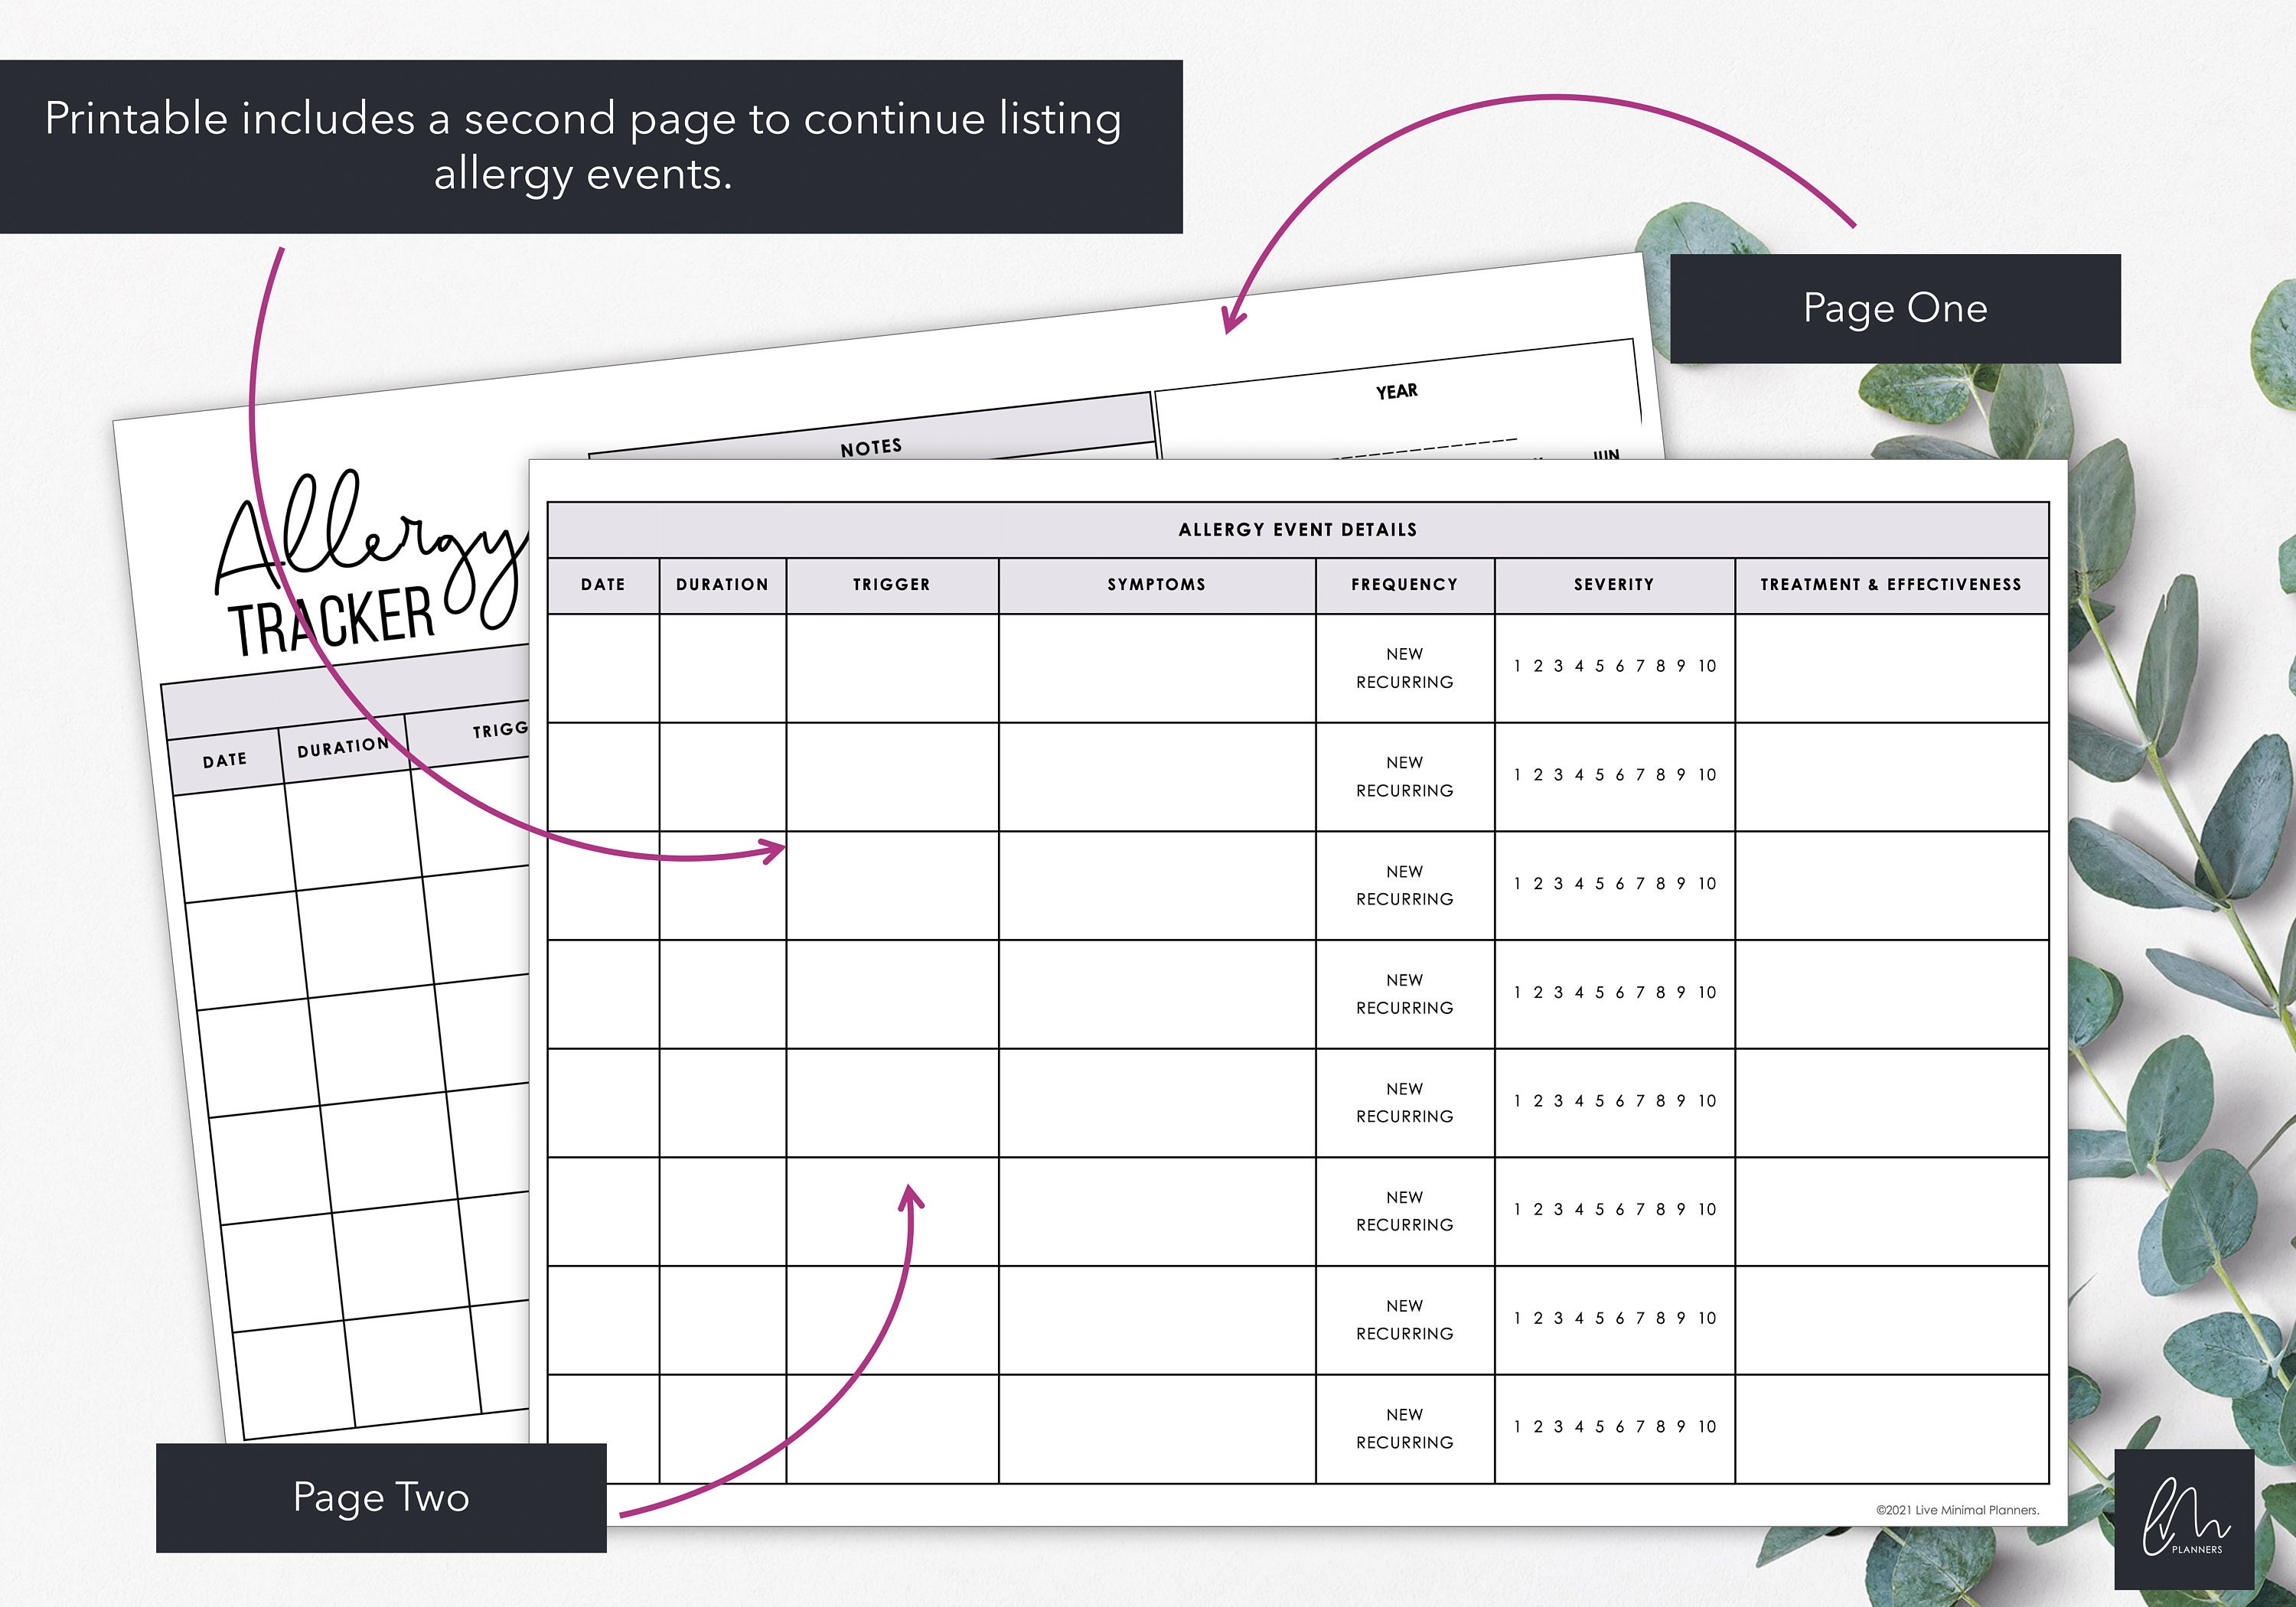2296x1607 pixels.
Task: Click the SYMPTOMS column header
Action: (x=1154, y=584)
